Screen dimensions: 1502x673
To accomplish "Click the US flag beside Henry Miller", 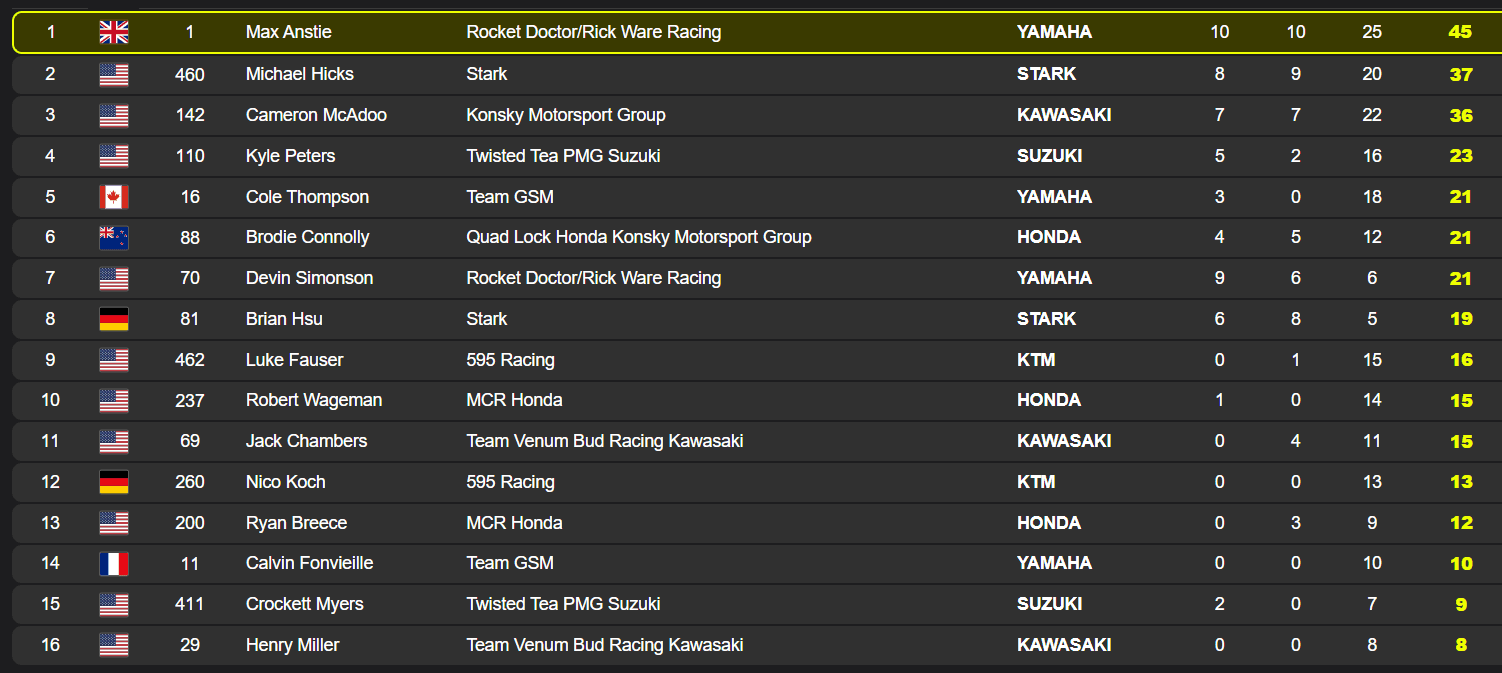I will [x=114, y=645].
